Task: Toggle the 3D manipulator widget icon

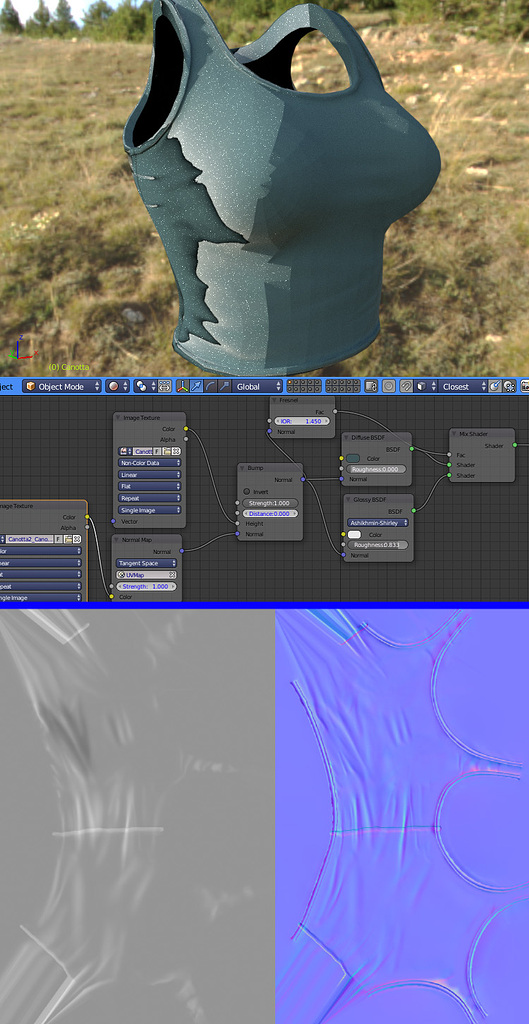Action: [182, 387]
